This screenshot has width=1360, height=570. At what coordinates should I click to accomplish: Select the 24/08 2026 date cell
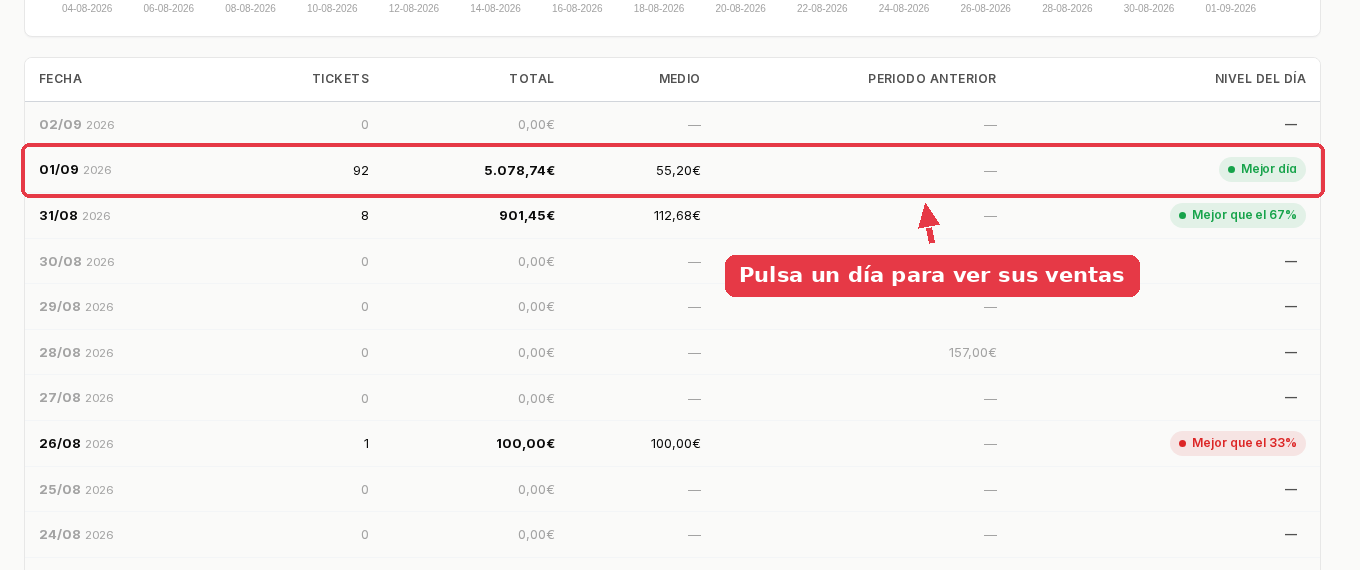76,535
